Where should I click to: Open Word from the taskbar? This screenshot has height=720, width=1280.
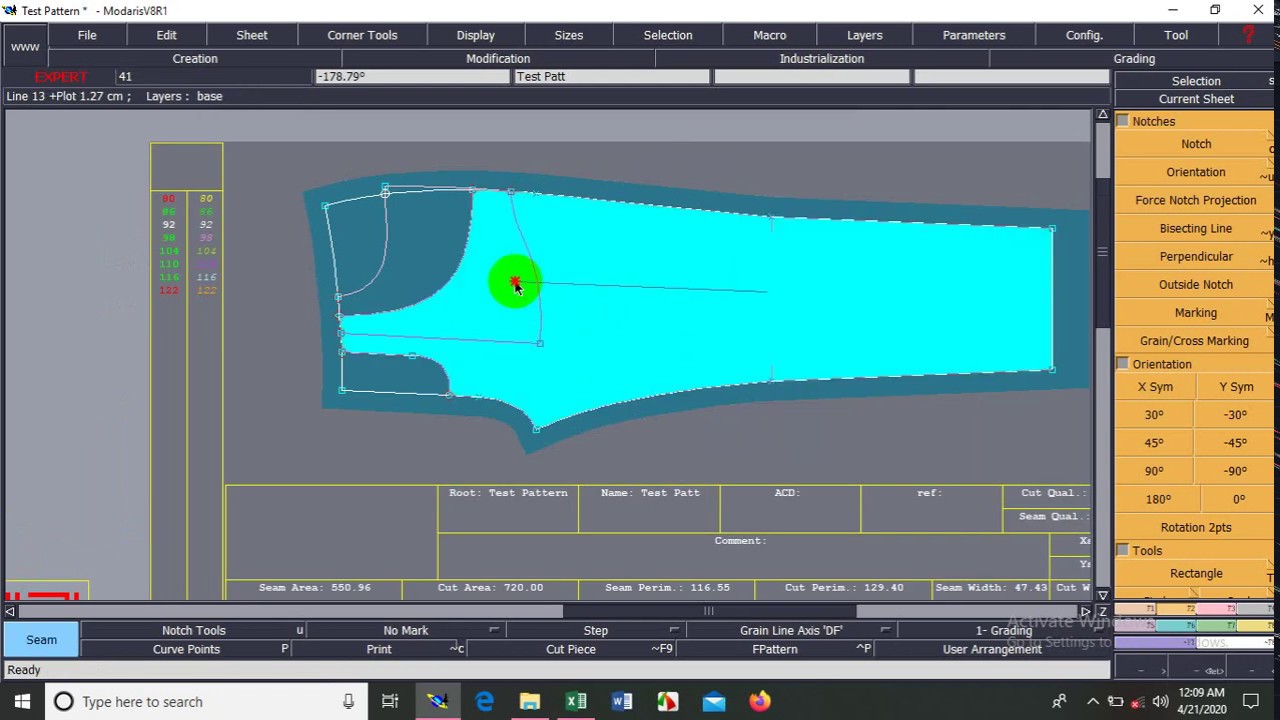pyautogui.click(x=622, y=702)
